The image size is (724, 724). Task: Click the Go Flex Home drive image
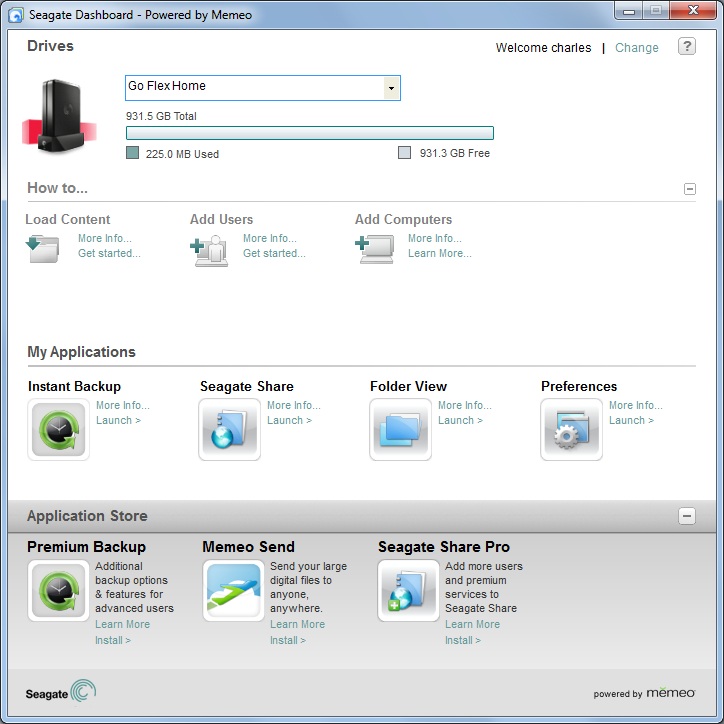(60, 116)
